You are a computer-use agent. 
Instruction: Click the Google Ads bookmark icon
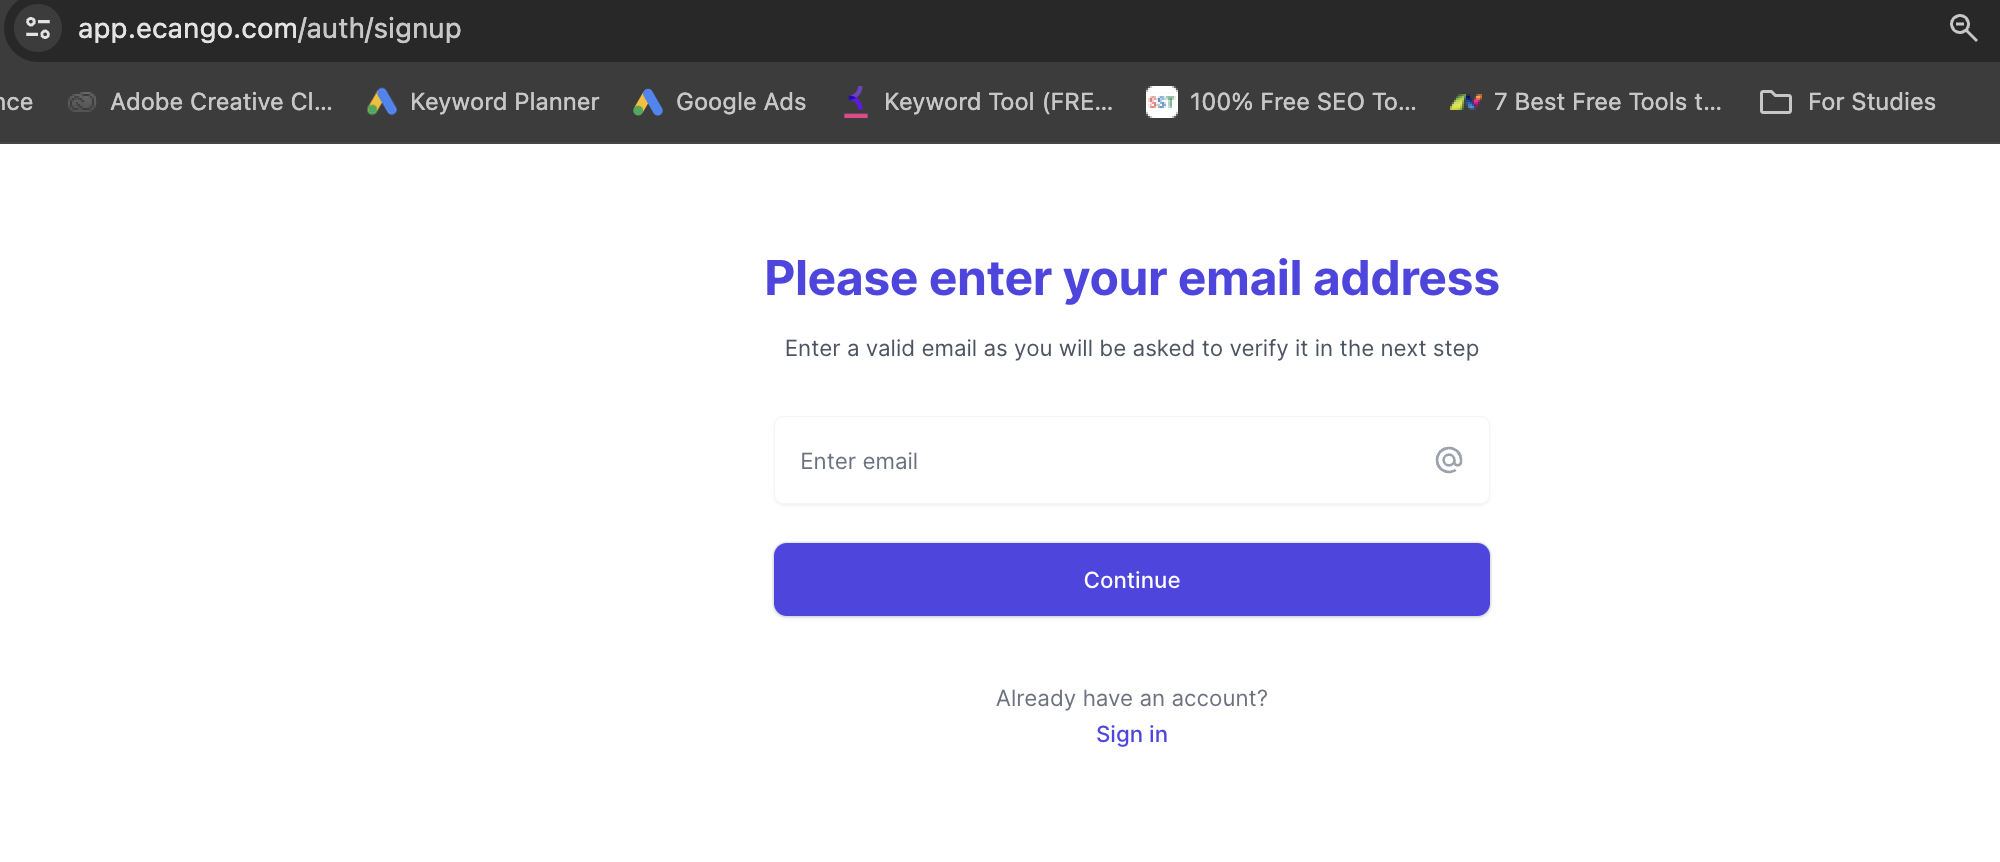point(647,101)
